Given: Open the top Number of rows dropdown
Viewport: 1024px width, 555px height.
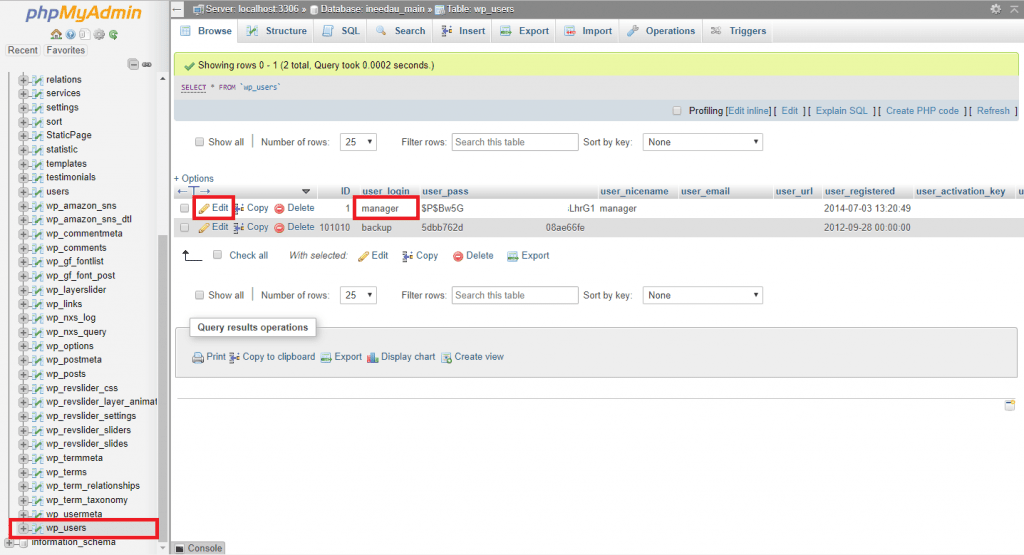Looking at the screenshot, I should click(357, 142).
